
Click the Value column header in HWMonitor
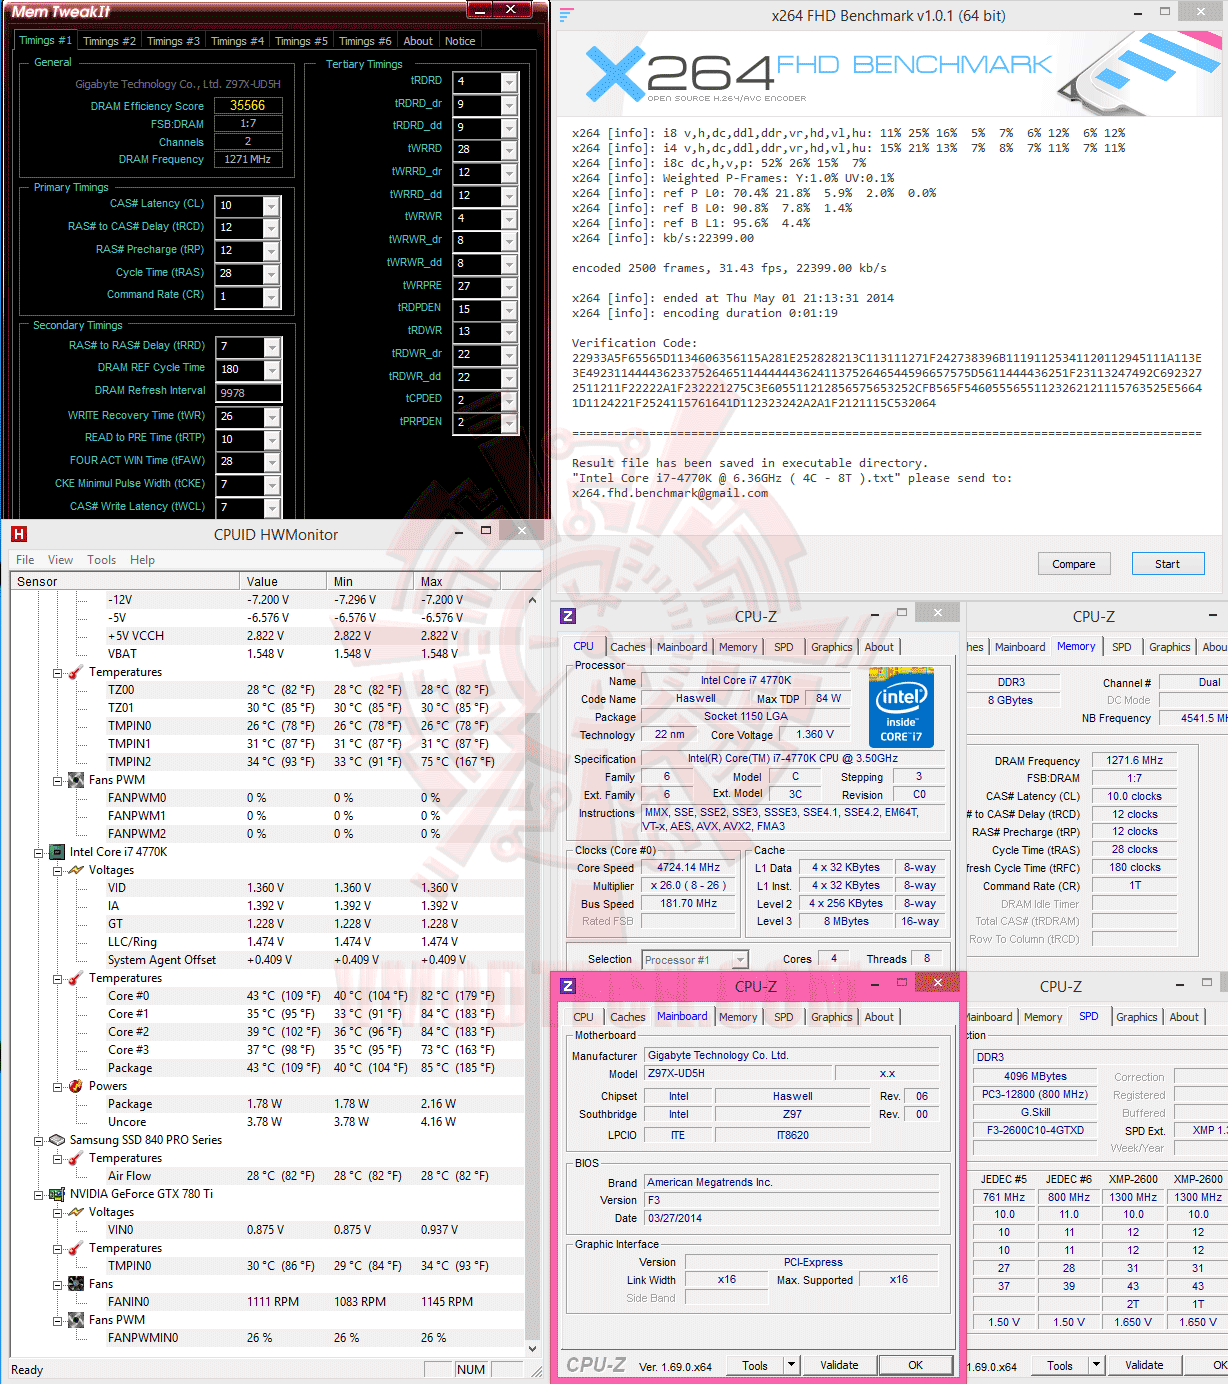pos(284,581)
